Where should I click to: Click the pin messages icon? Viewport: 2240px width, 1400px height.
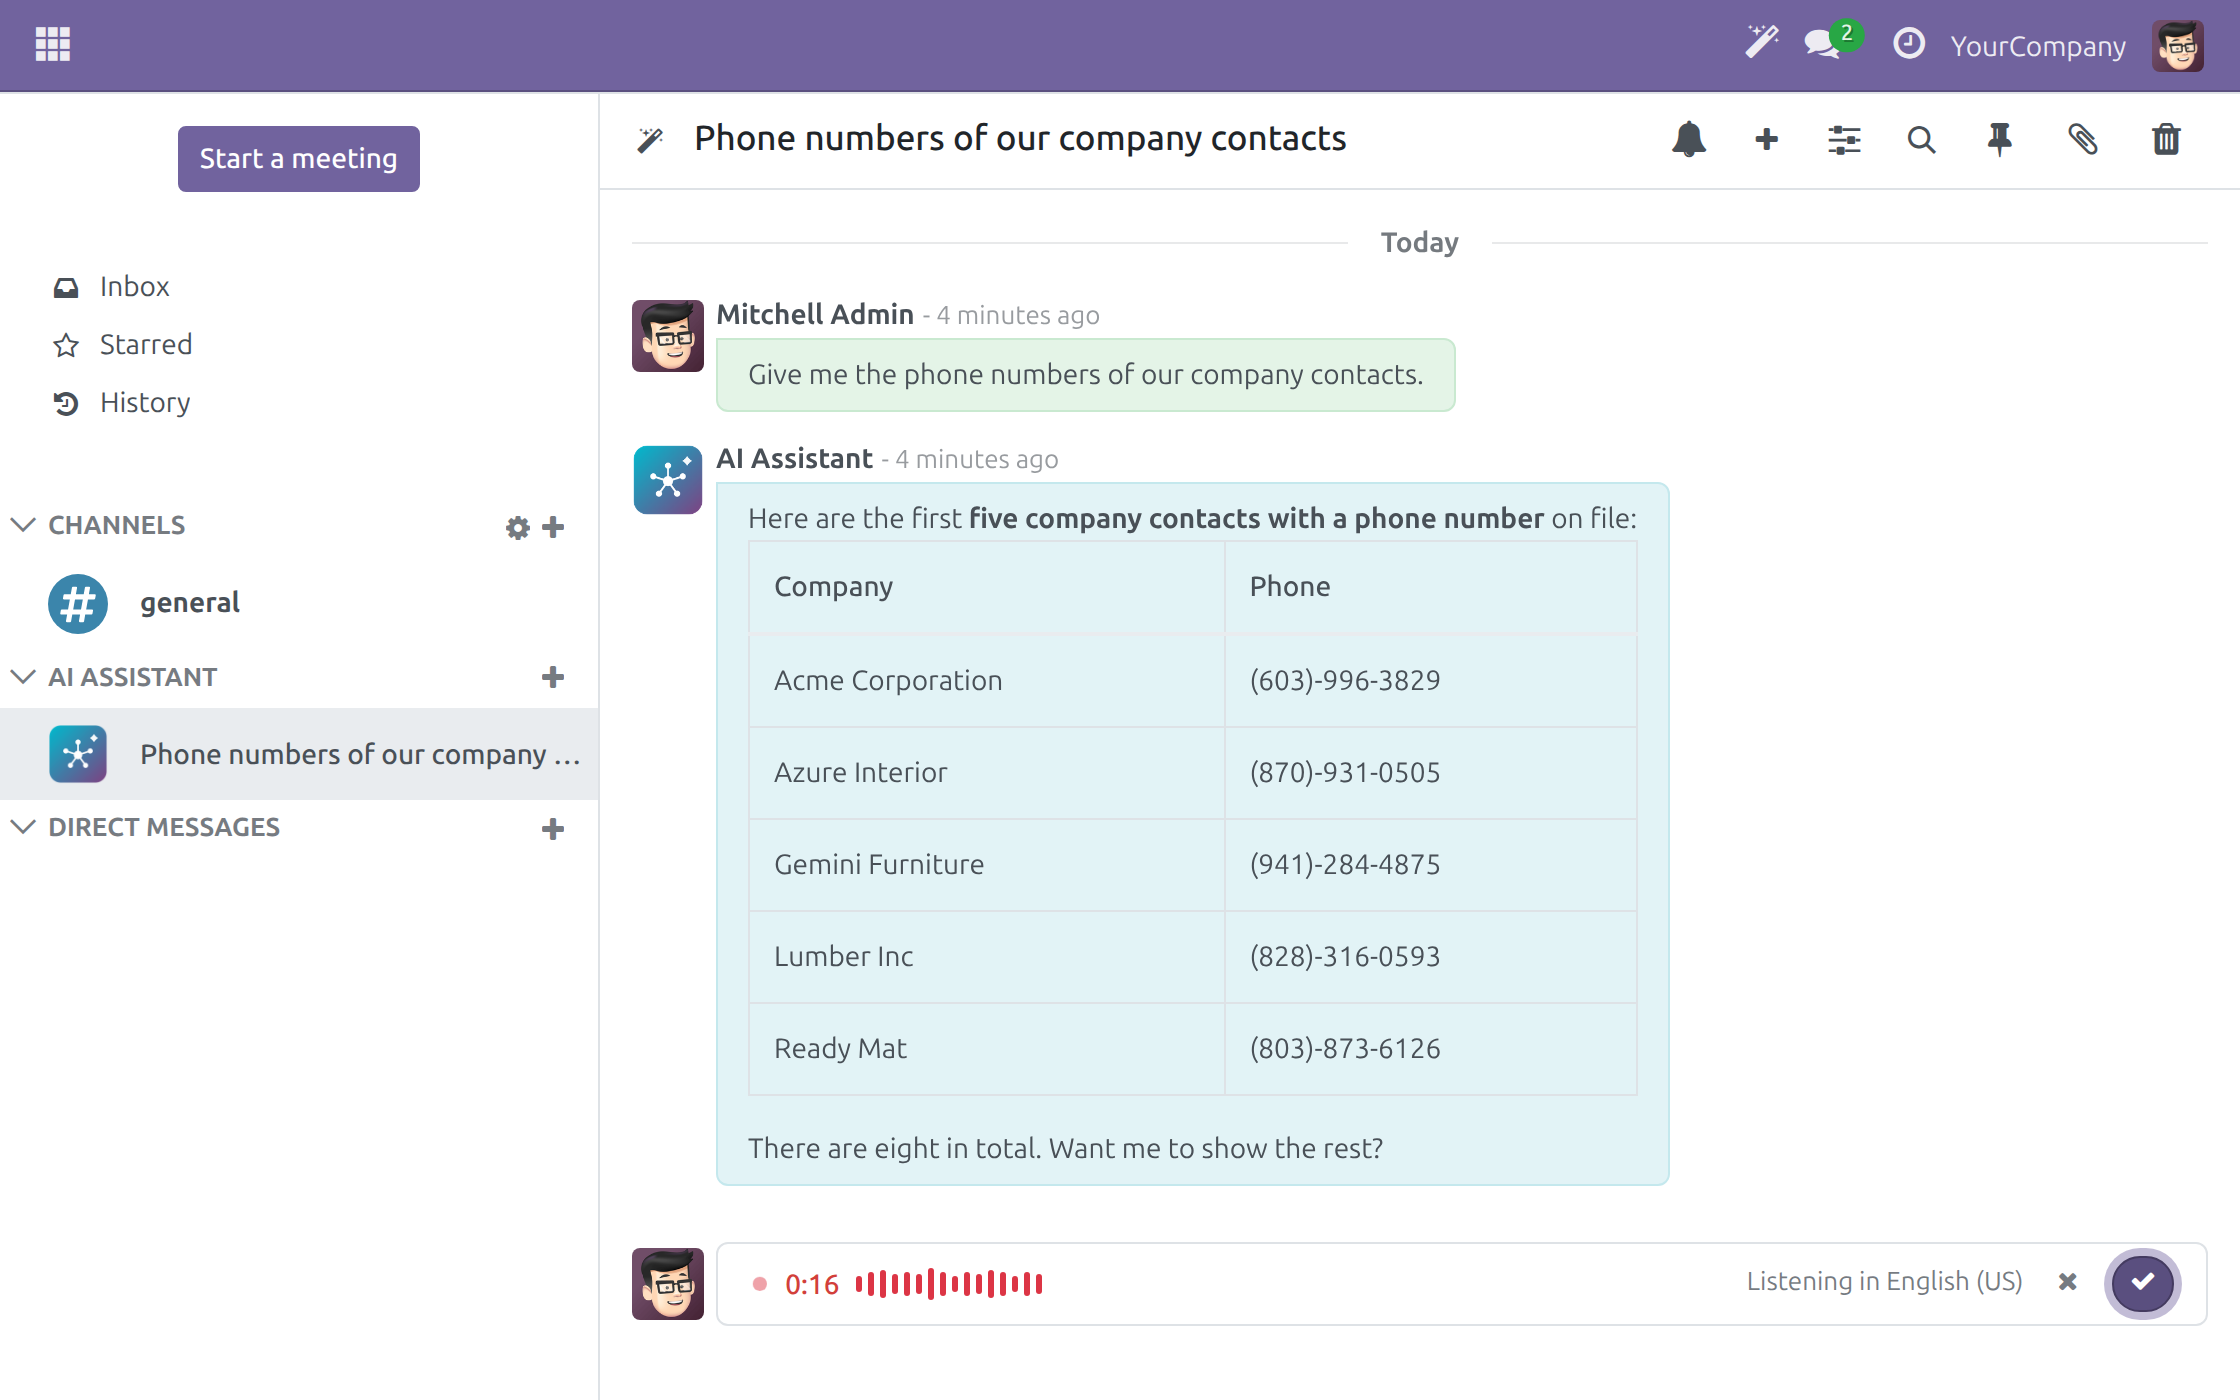[1999, 139]
